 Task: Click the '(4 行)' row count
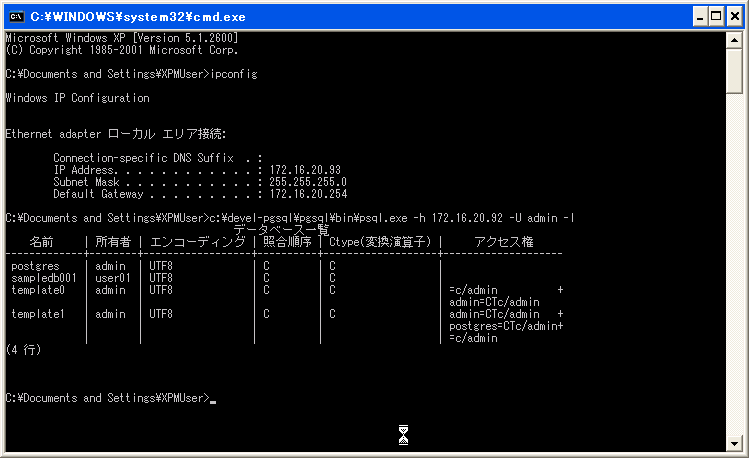[x=23, y=350]
